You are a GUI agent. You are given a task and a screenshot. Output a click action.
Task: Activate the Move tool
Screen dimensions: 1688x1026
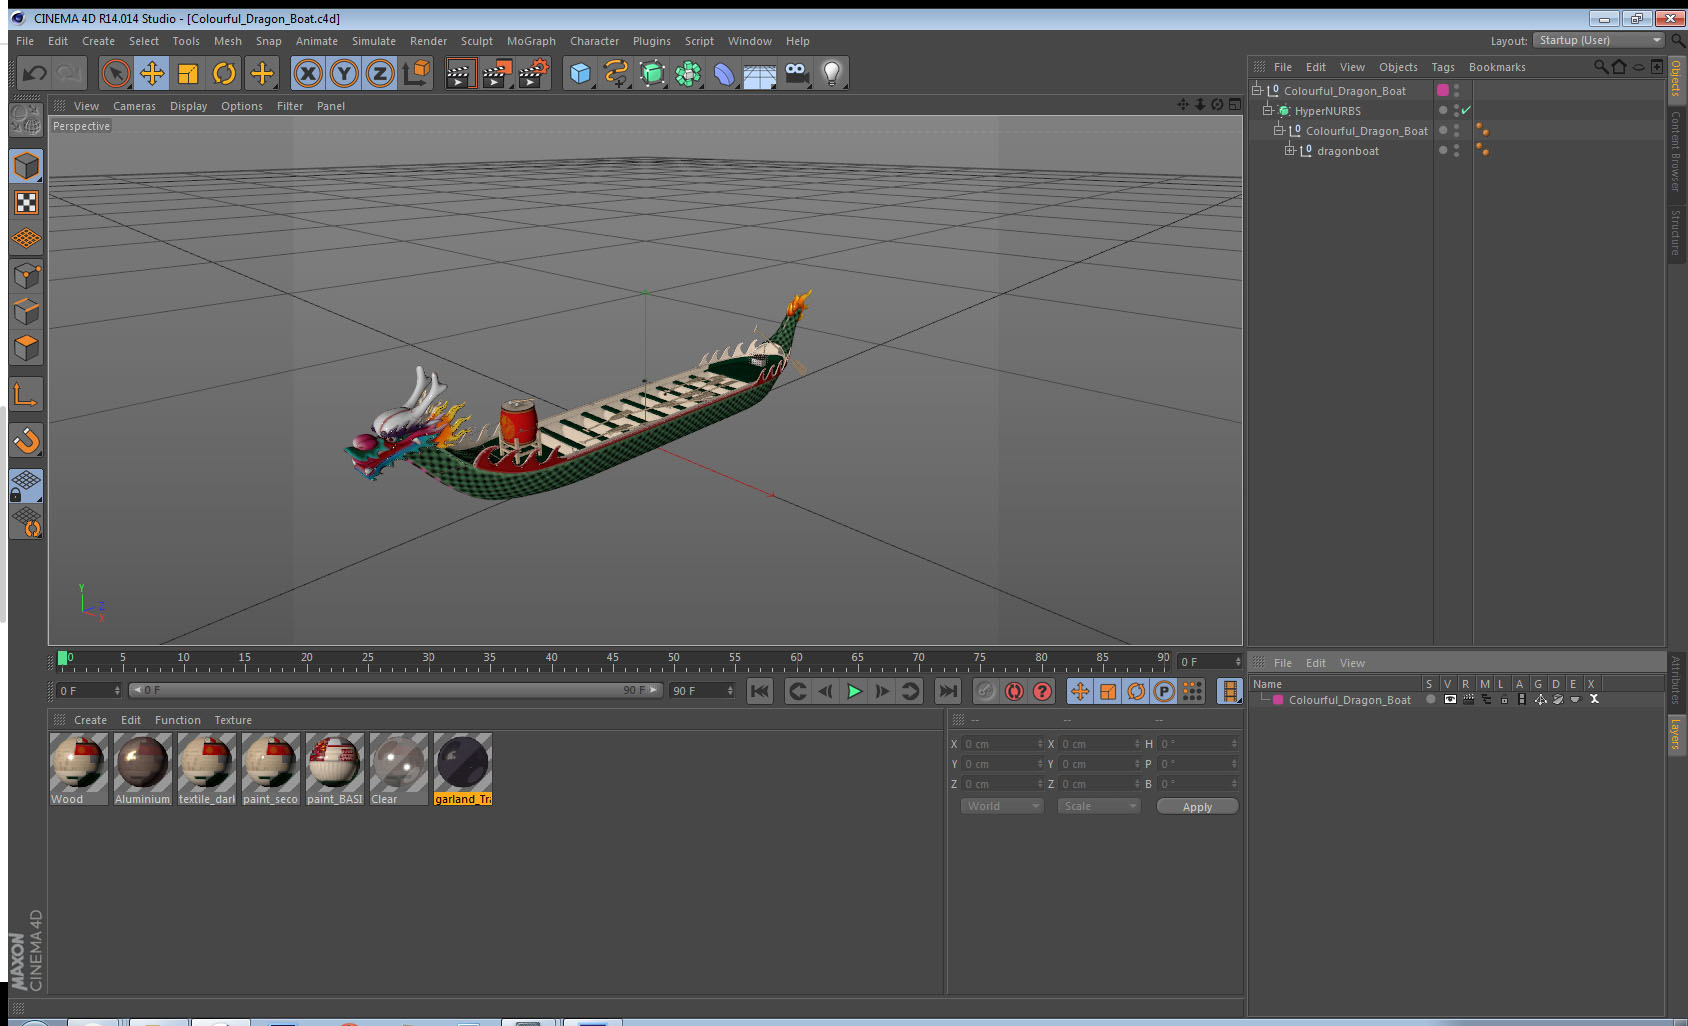coord(152,73)
